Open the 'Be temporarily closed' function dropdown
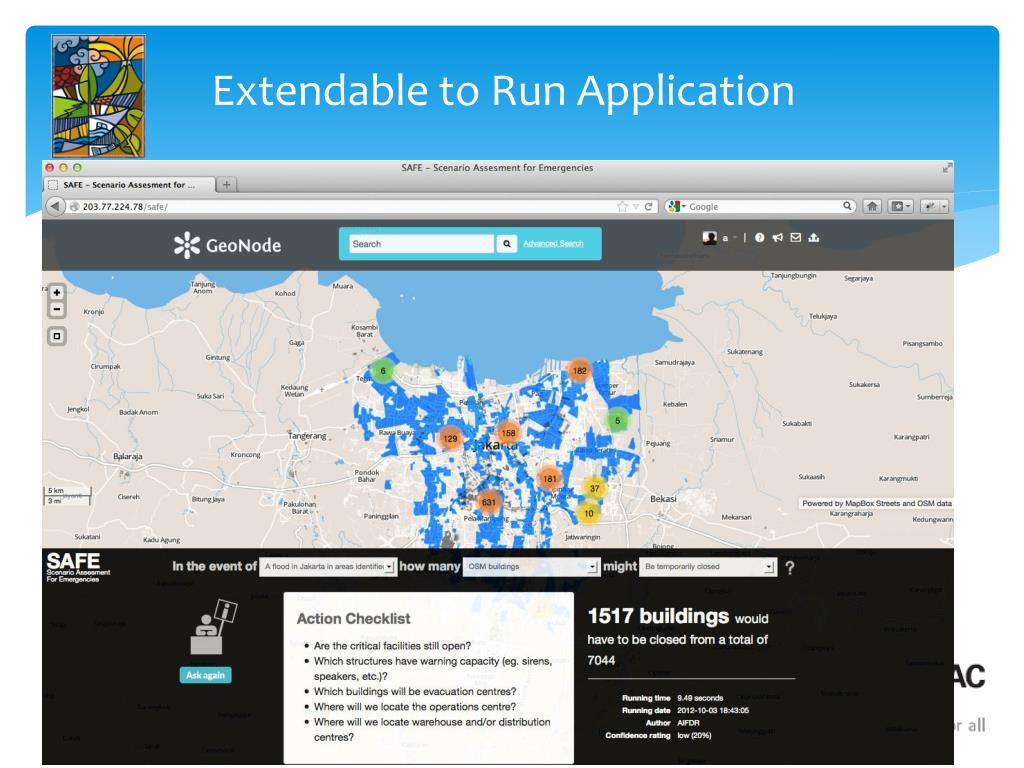Viewport: 1024px width, 768px height. coord(709,566)
